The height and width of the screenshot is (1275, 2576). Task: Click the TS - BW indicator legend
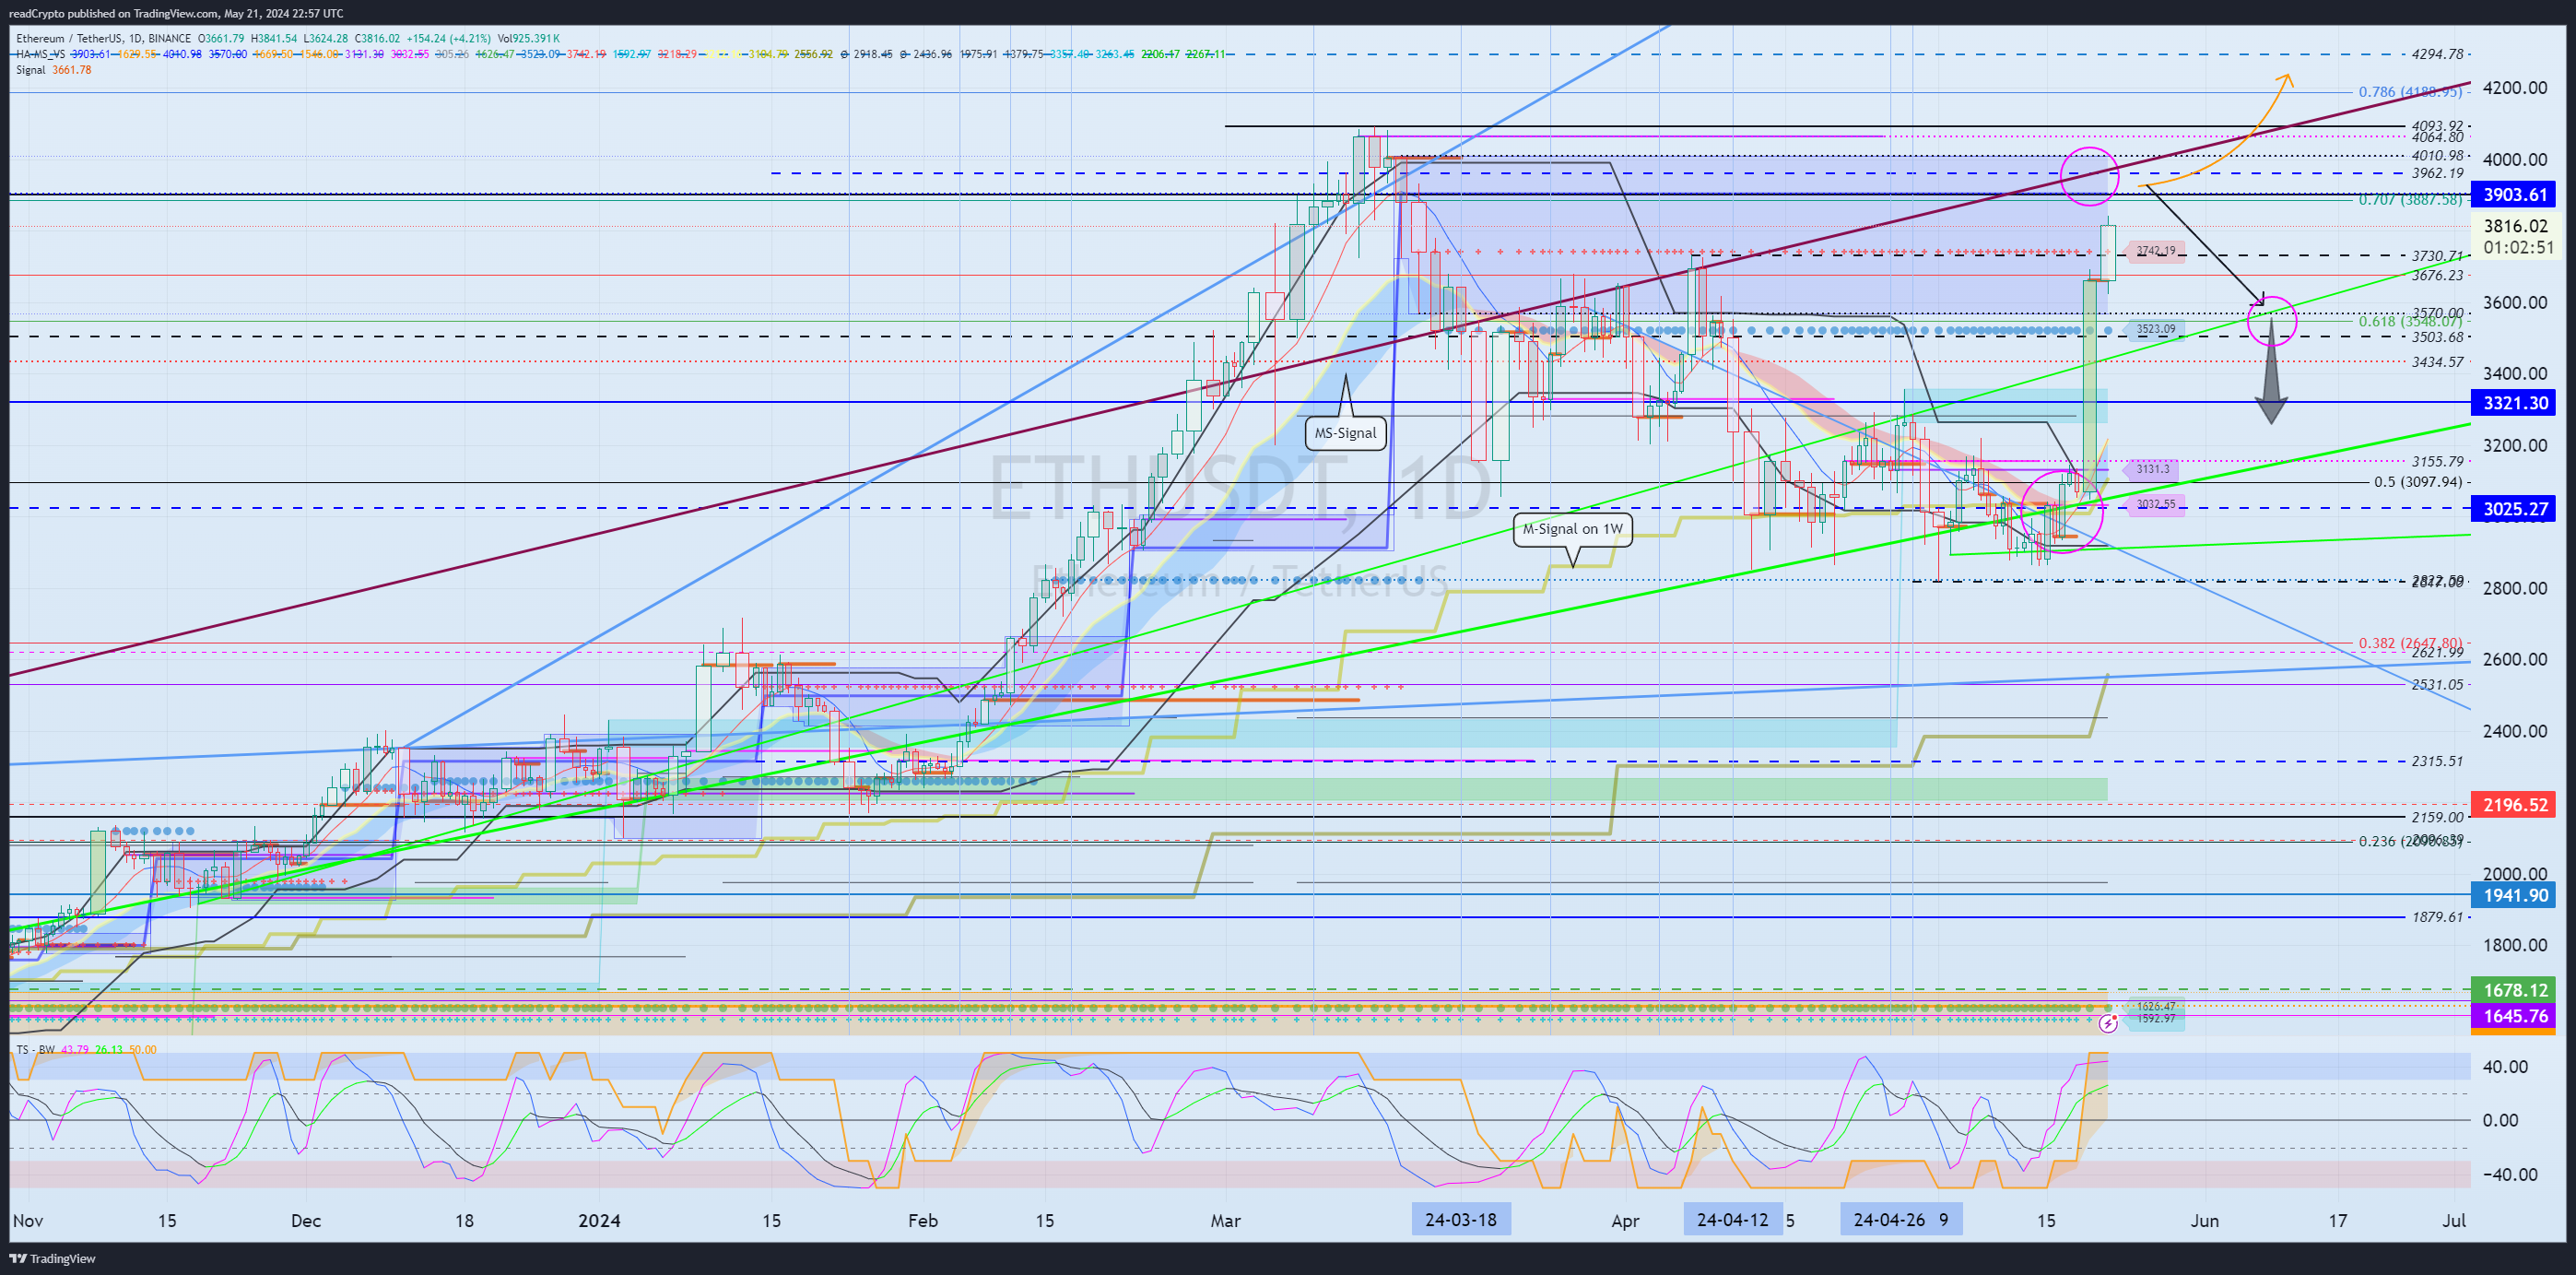(36, 1049)
